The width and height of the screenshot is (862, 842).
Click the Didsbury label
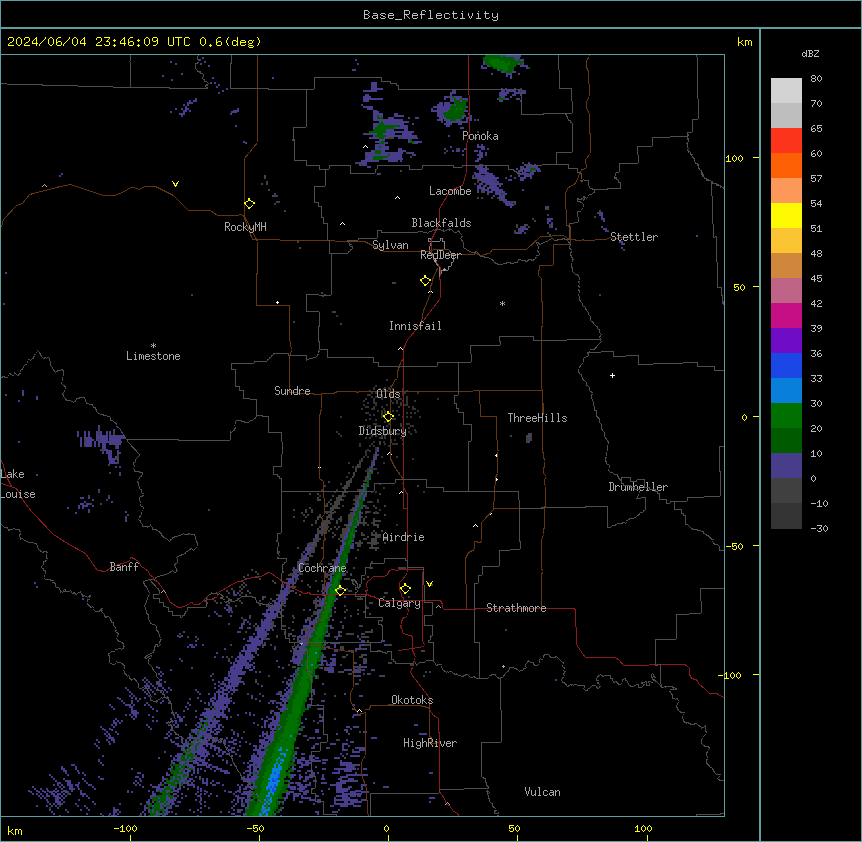click(x=383, y=431)
